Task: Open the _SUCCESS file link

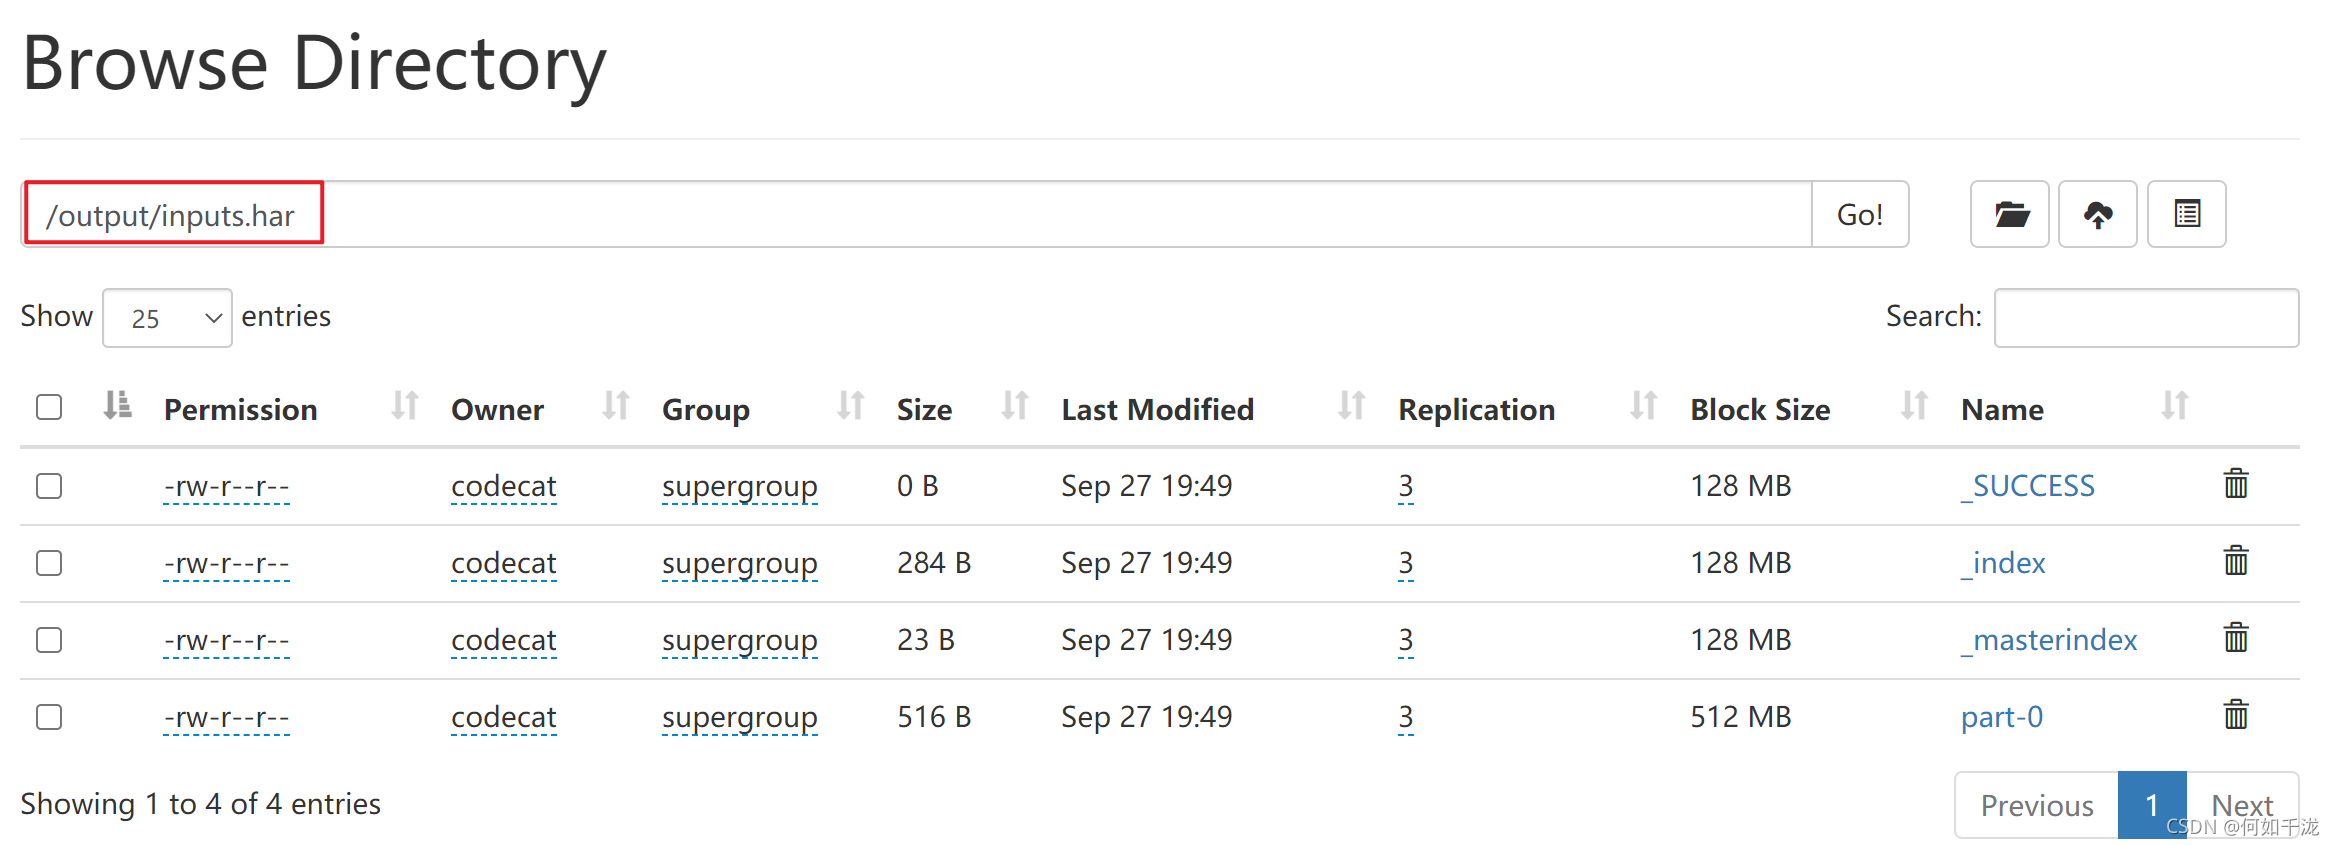Action: [2027, 486]
